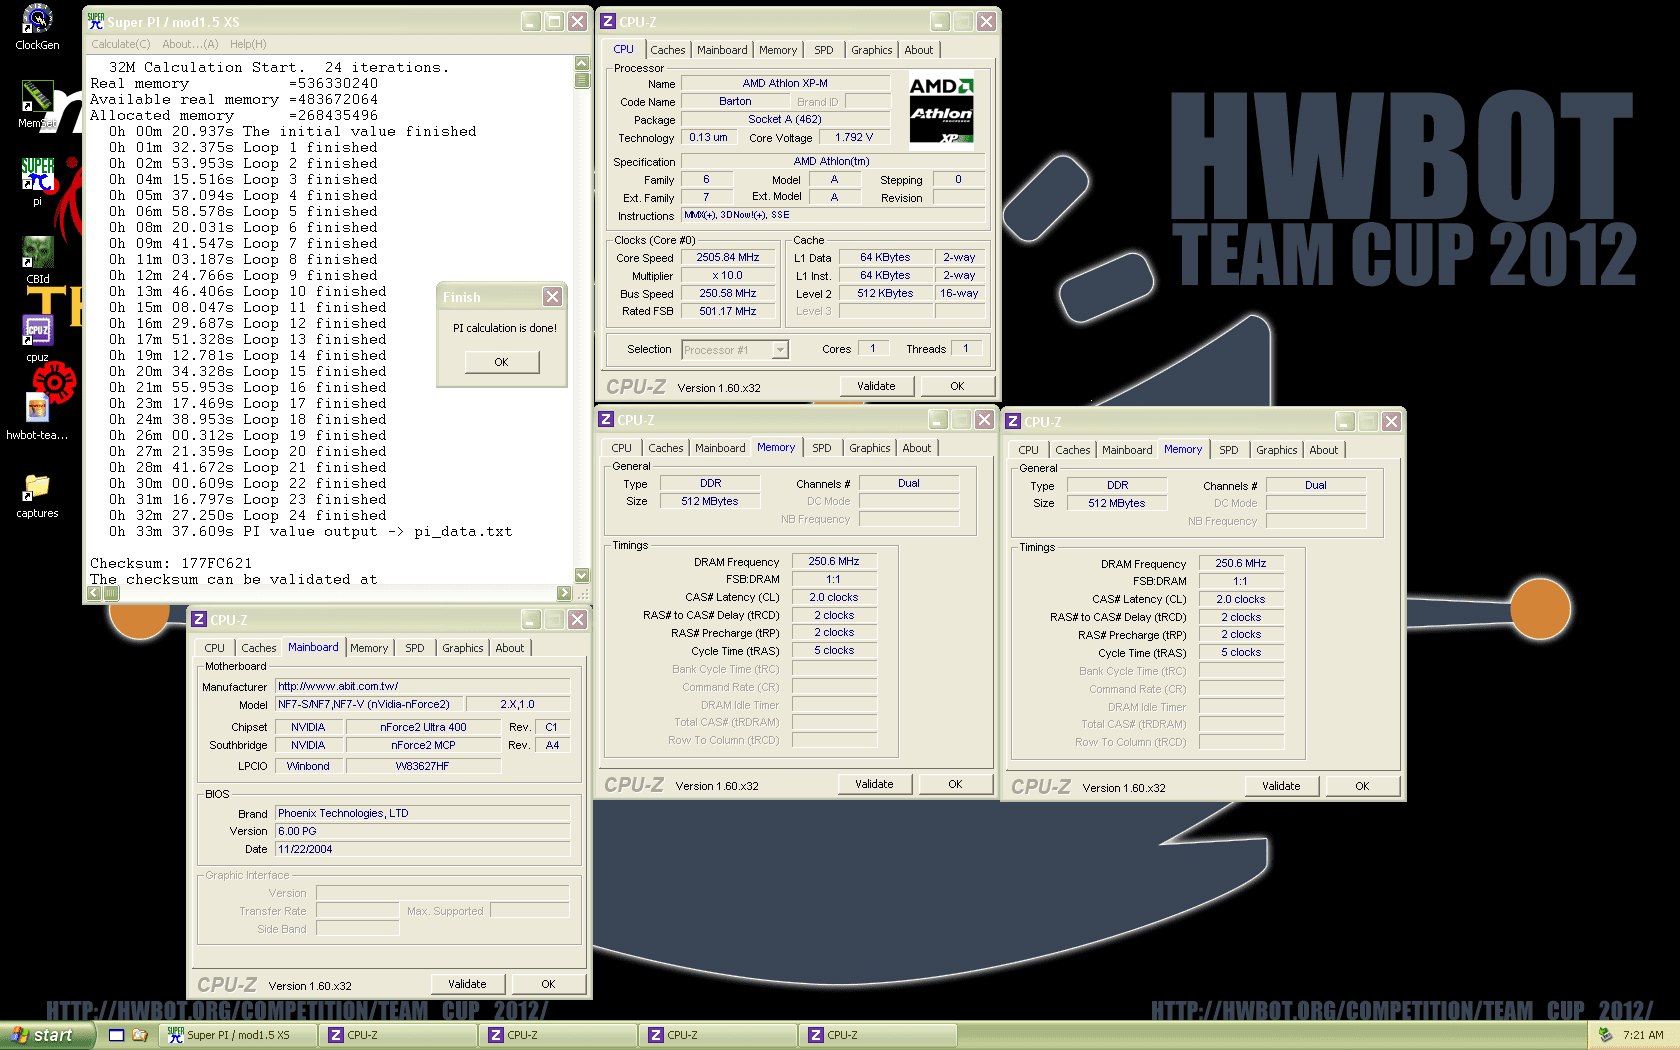Open the captures folder on desktop

click(37, 494)
